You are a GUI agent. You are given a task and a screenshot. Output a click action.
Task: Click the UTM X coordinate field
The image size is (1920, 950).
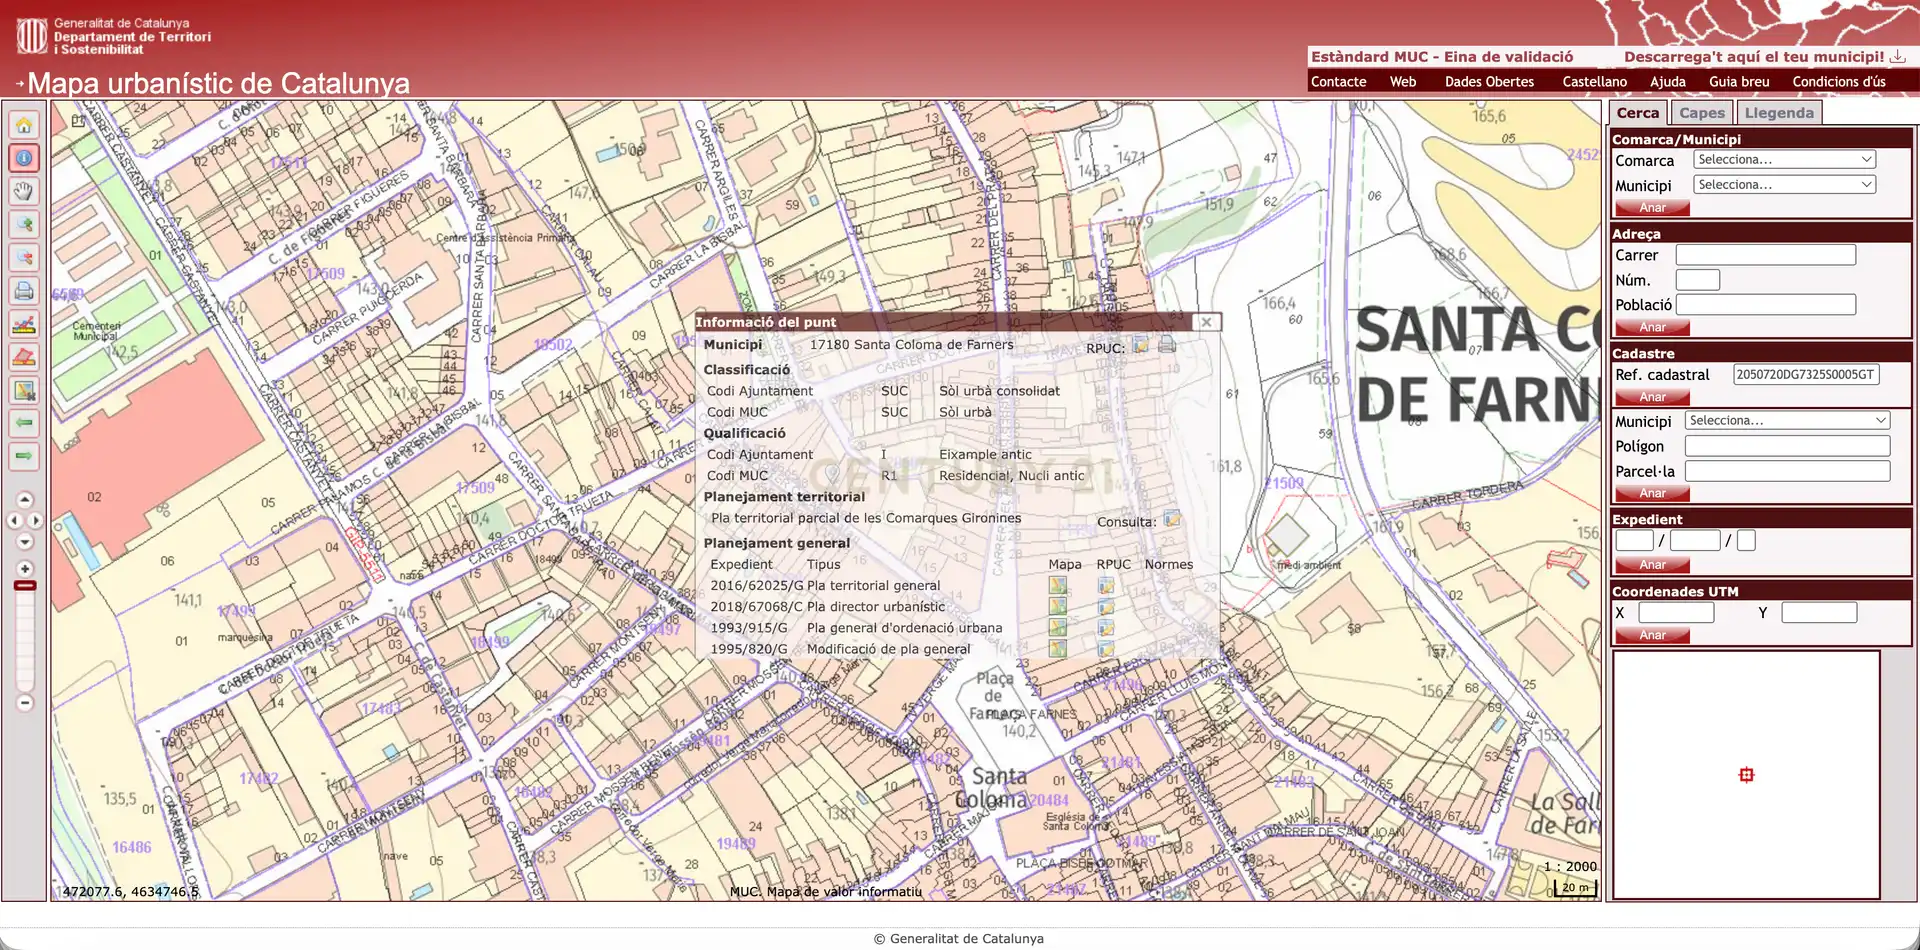coord(1676,612)
